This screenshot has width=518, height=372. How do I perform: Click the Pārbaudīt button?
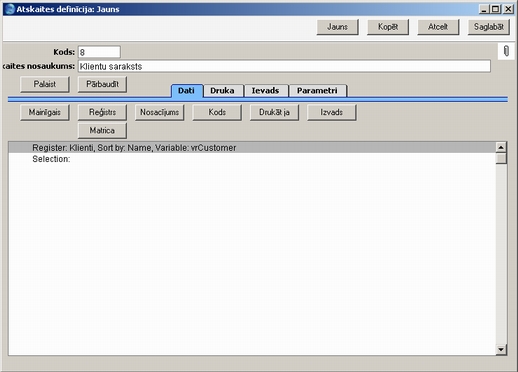click(102, 84)
